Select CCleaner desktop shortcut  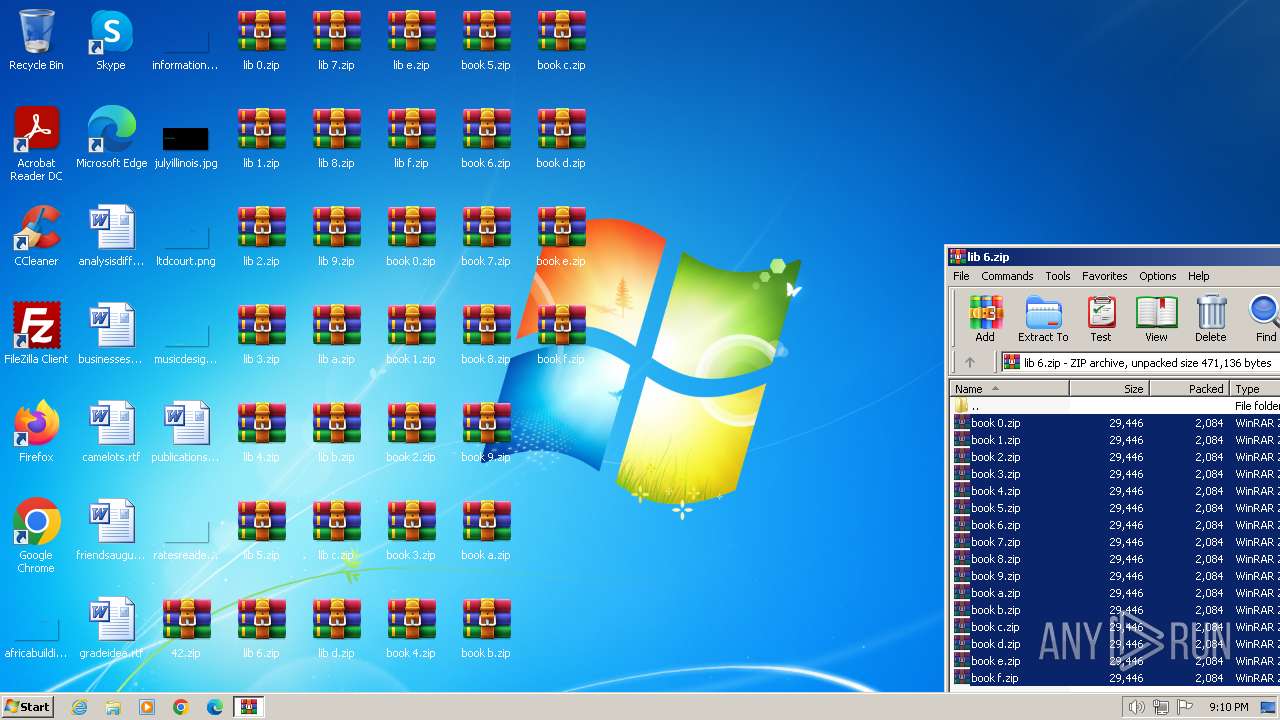pyautogui.click(x=36, y=237)
